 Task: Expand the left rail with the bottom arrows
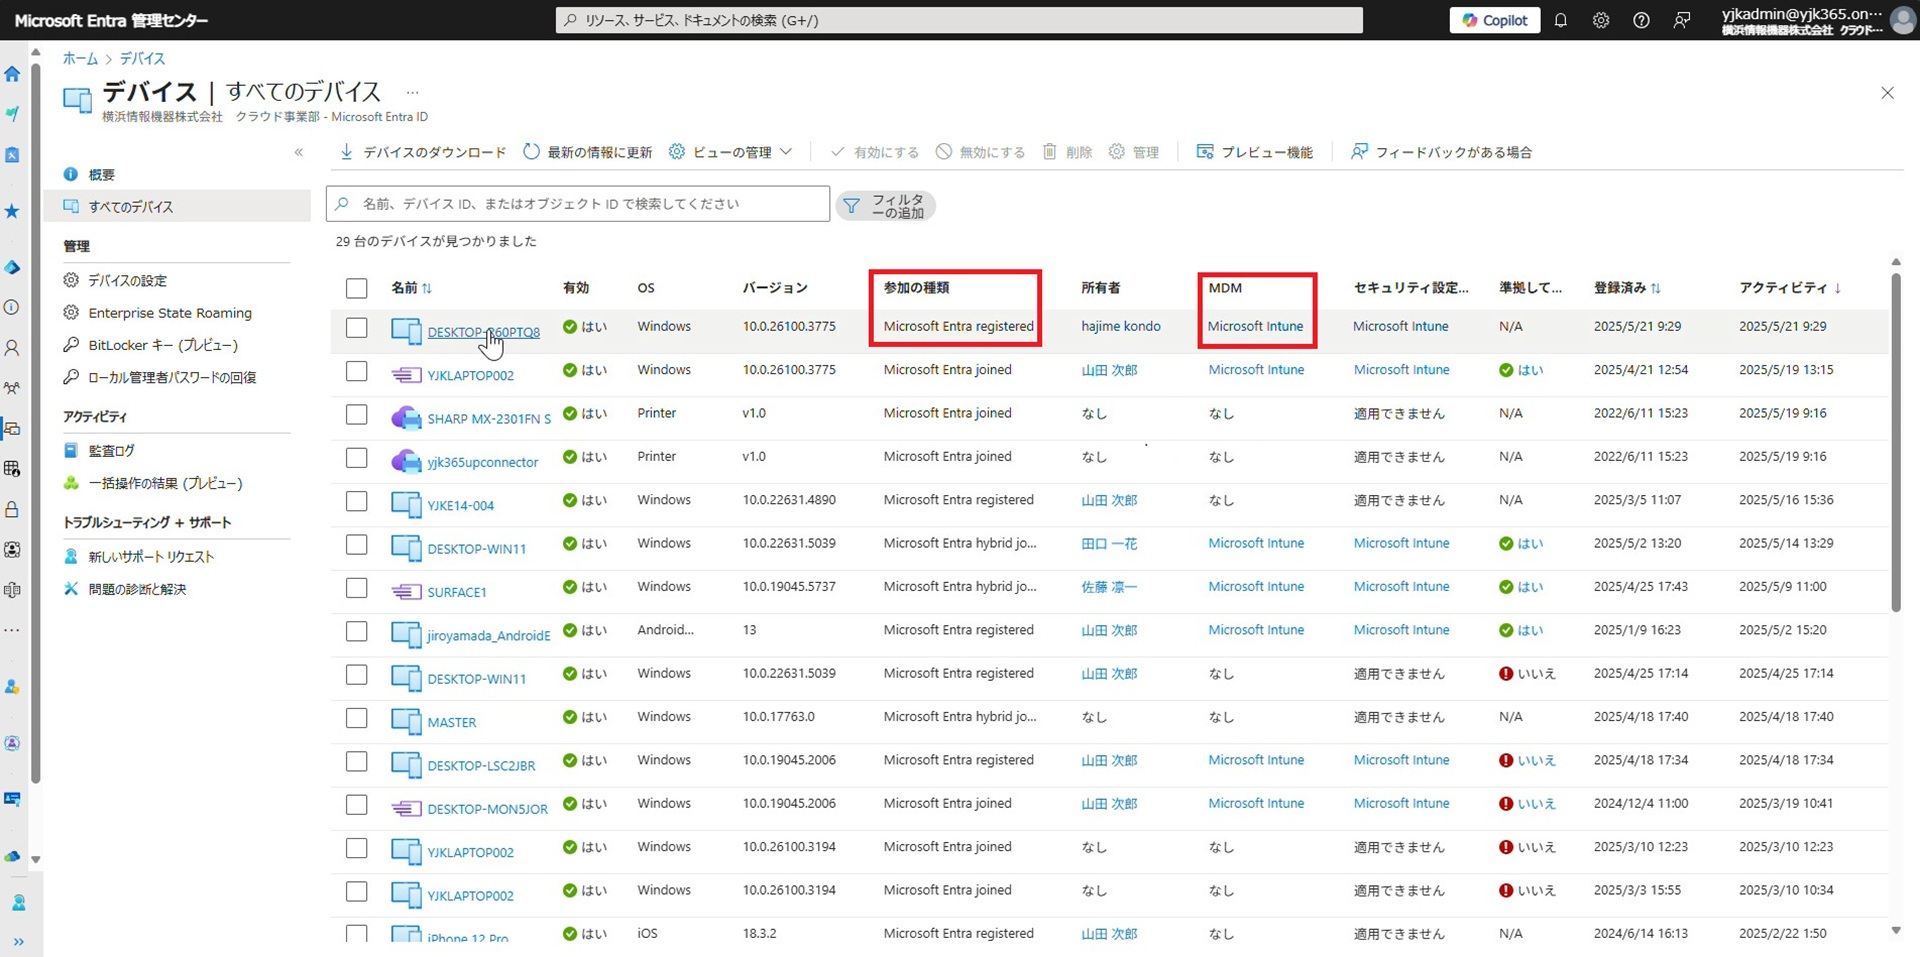click(x=18, y=941)
